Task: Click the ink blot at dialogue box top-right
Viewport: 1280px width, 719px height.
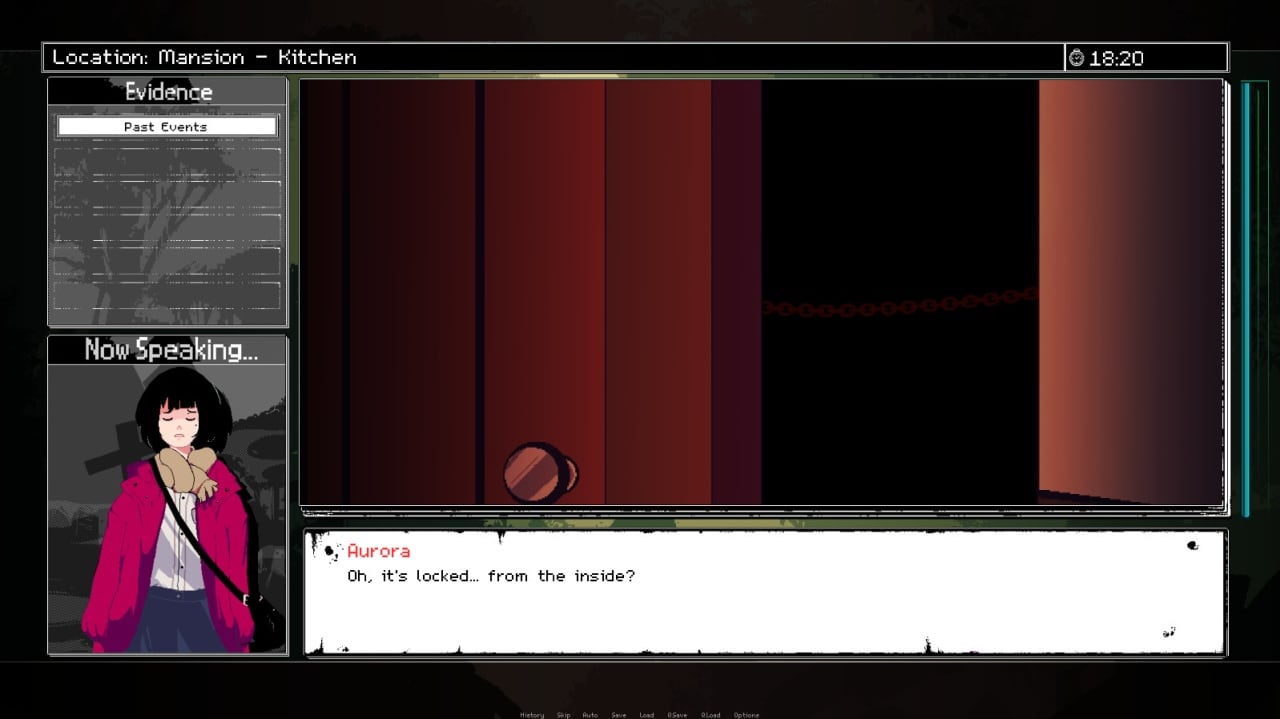Action: [x=1192, y=546]
